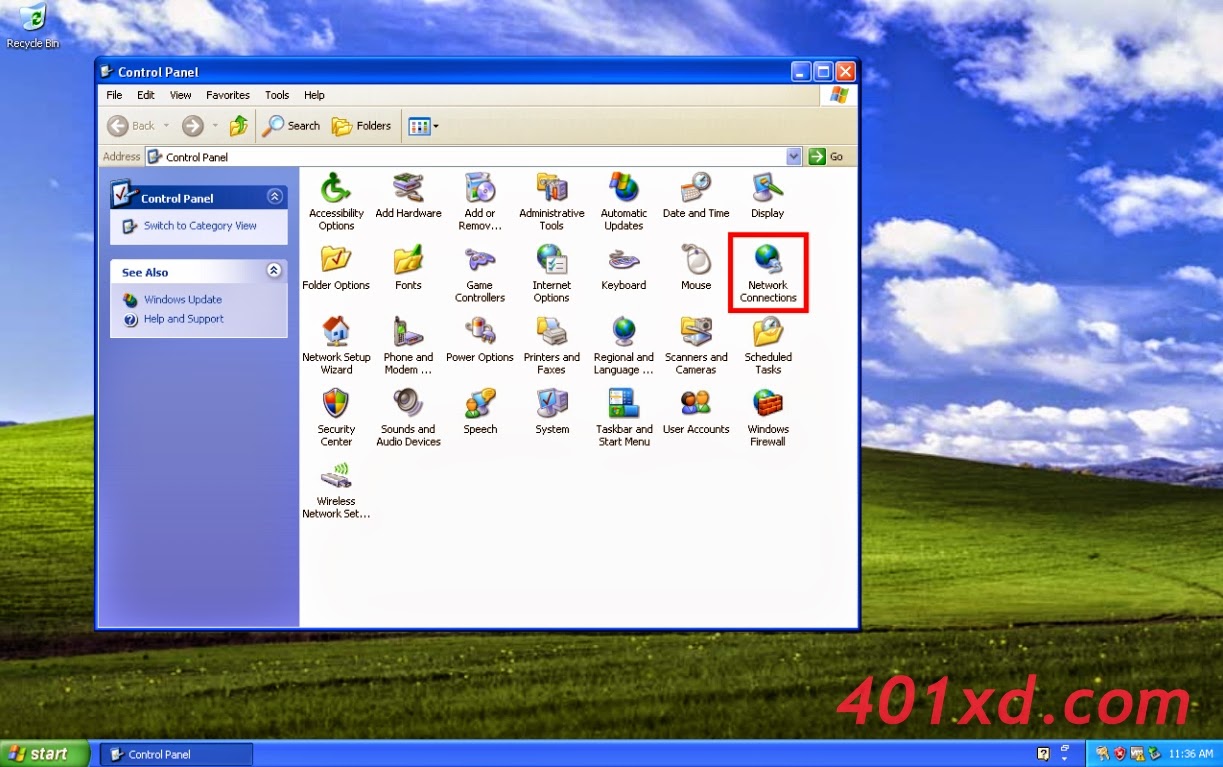Open the Recycle Bin desktop icon
Screen dimensions: 1223x767
[32, 26]
